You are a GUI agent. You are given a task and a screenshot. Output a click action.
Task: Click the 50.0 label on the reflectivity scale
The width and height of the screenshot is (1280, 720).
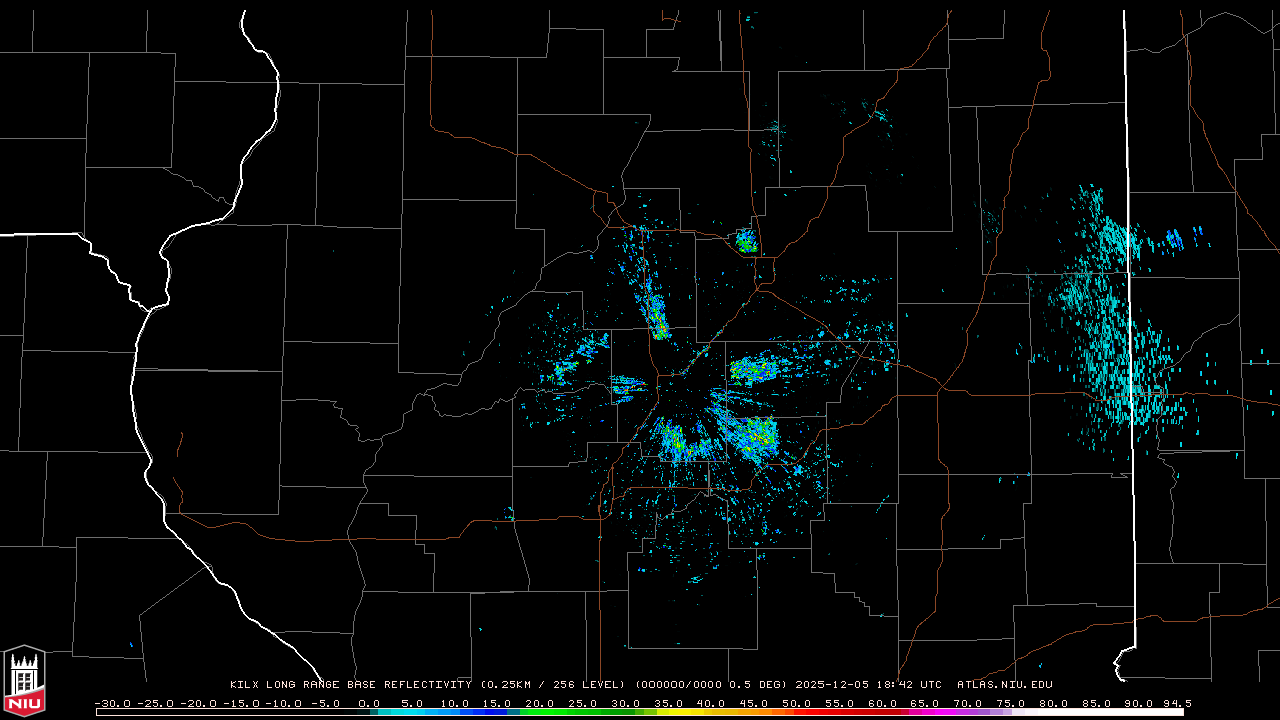(x=796, y=703)
